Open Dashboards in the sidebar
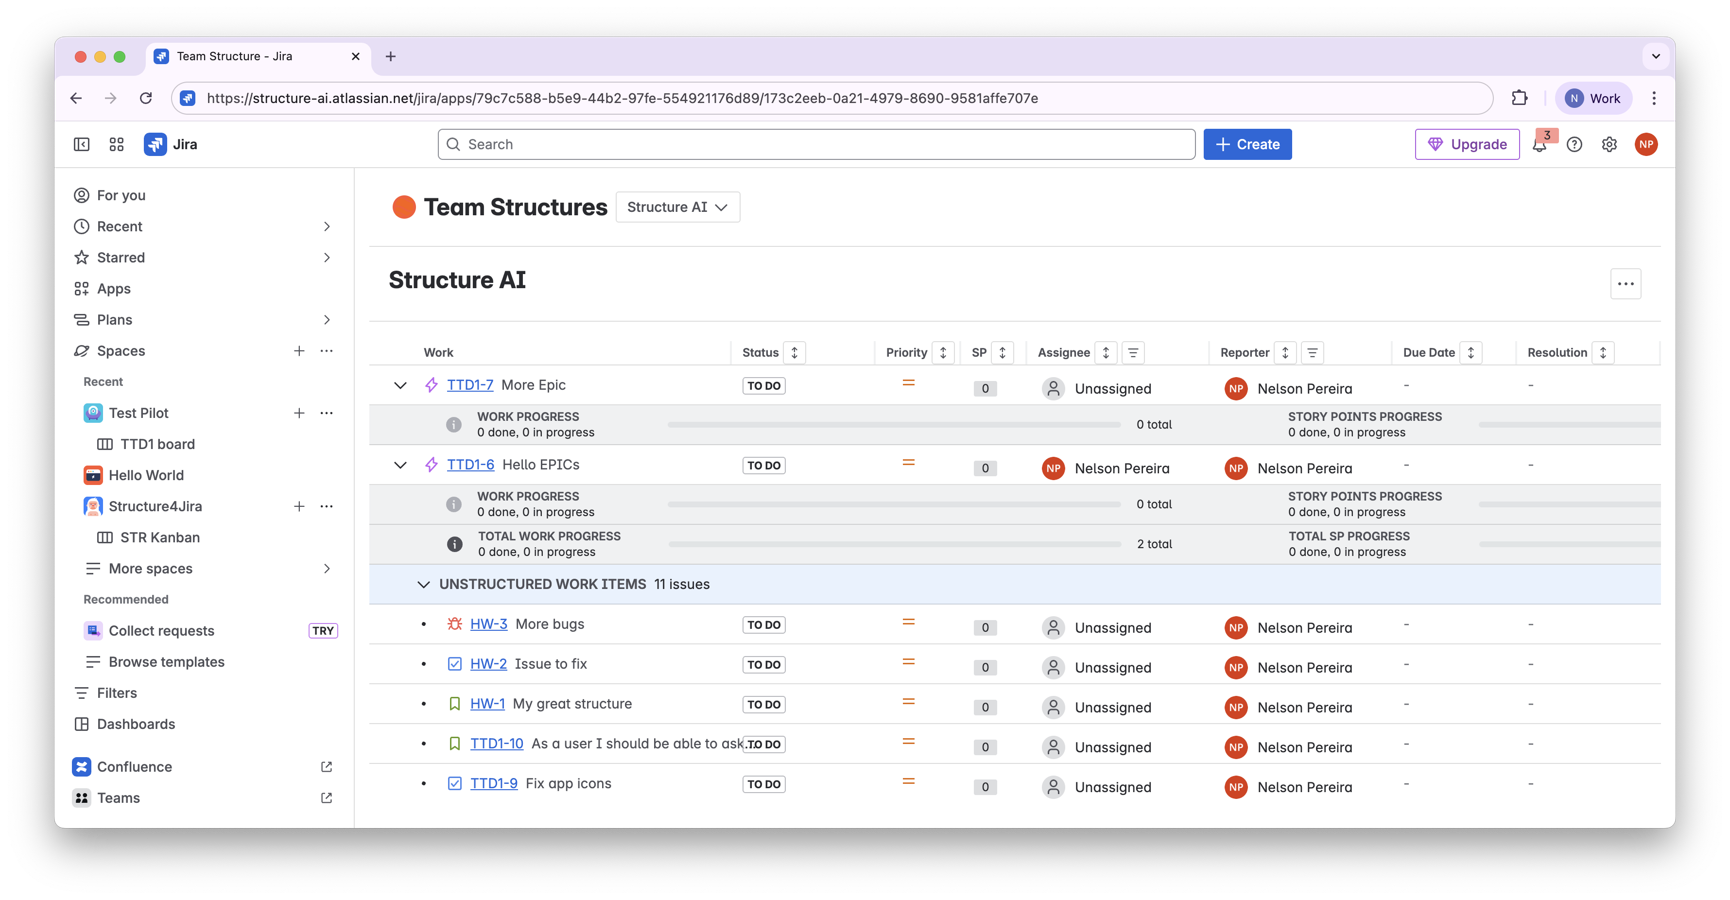1730x900 pixels. 136,724
